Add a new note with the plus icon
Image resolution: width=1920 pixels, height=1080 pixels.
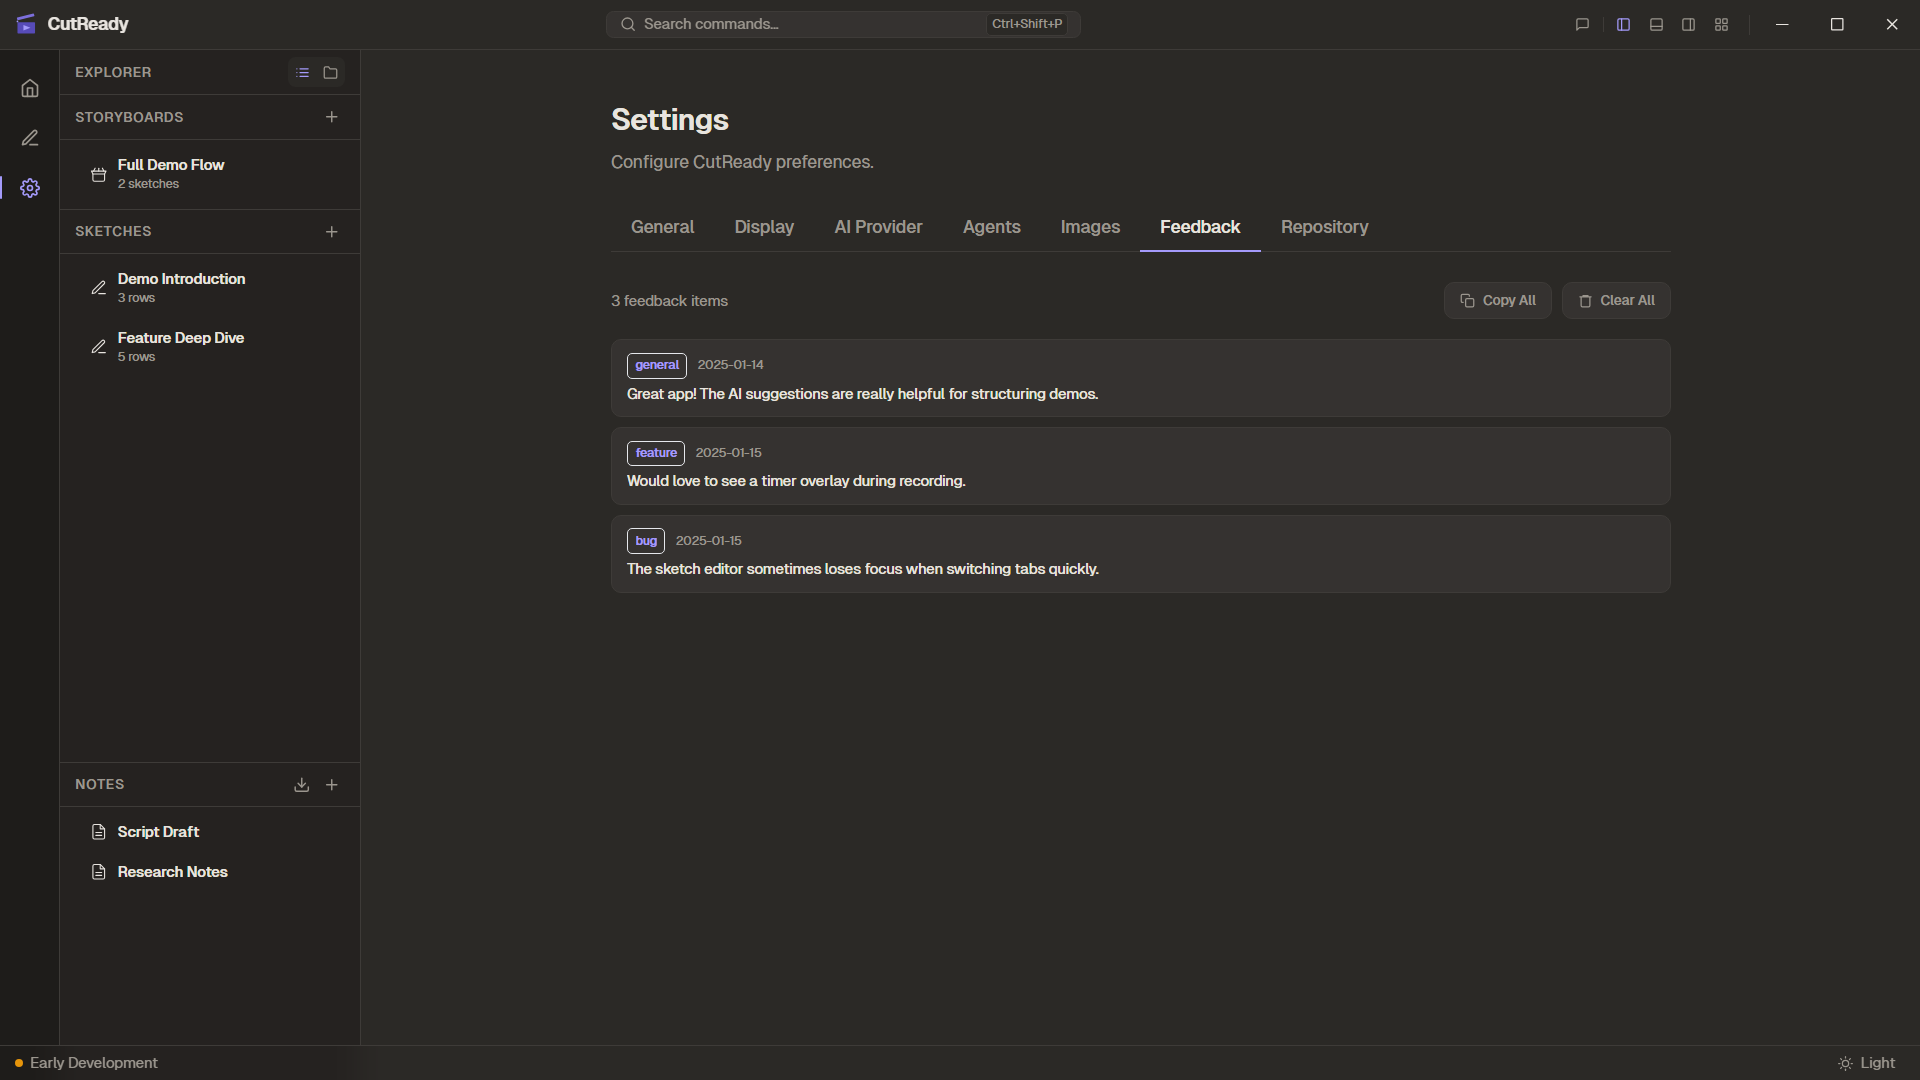point(332,784)
